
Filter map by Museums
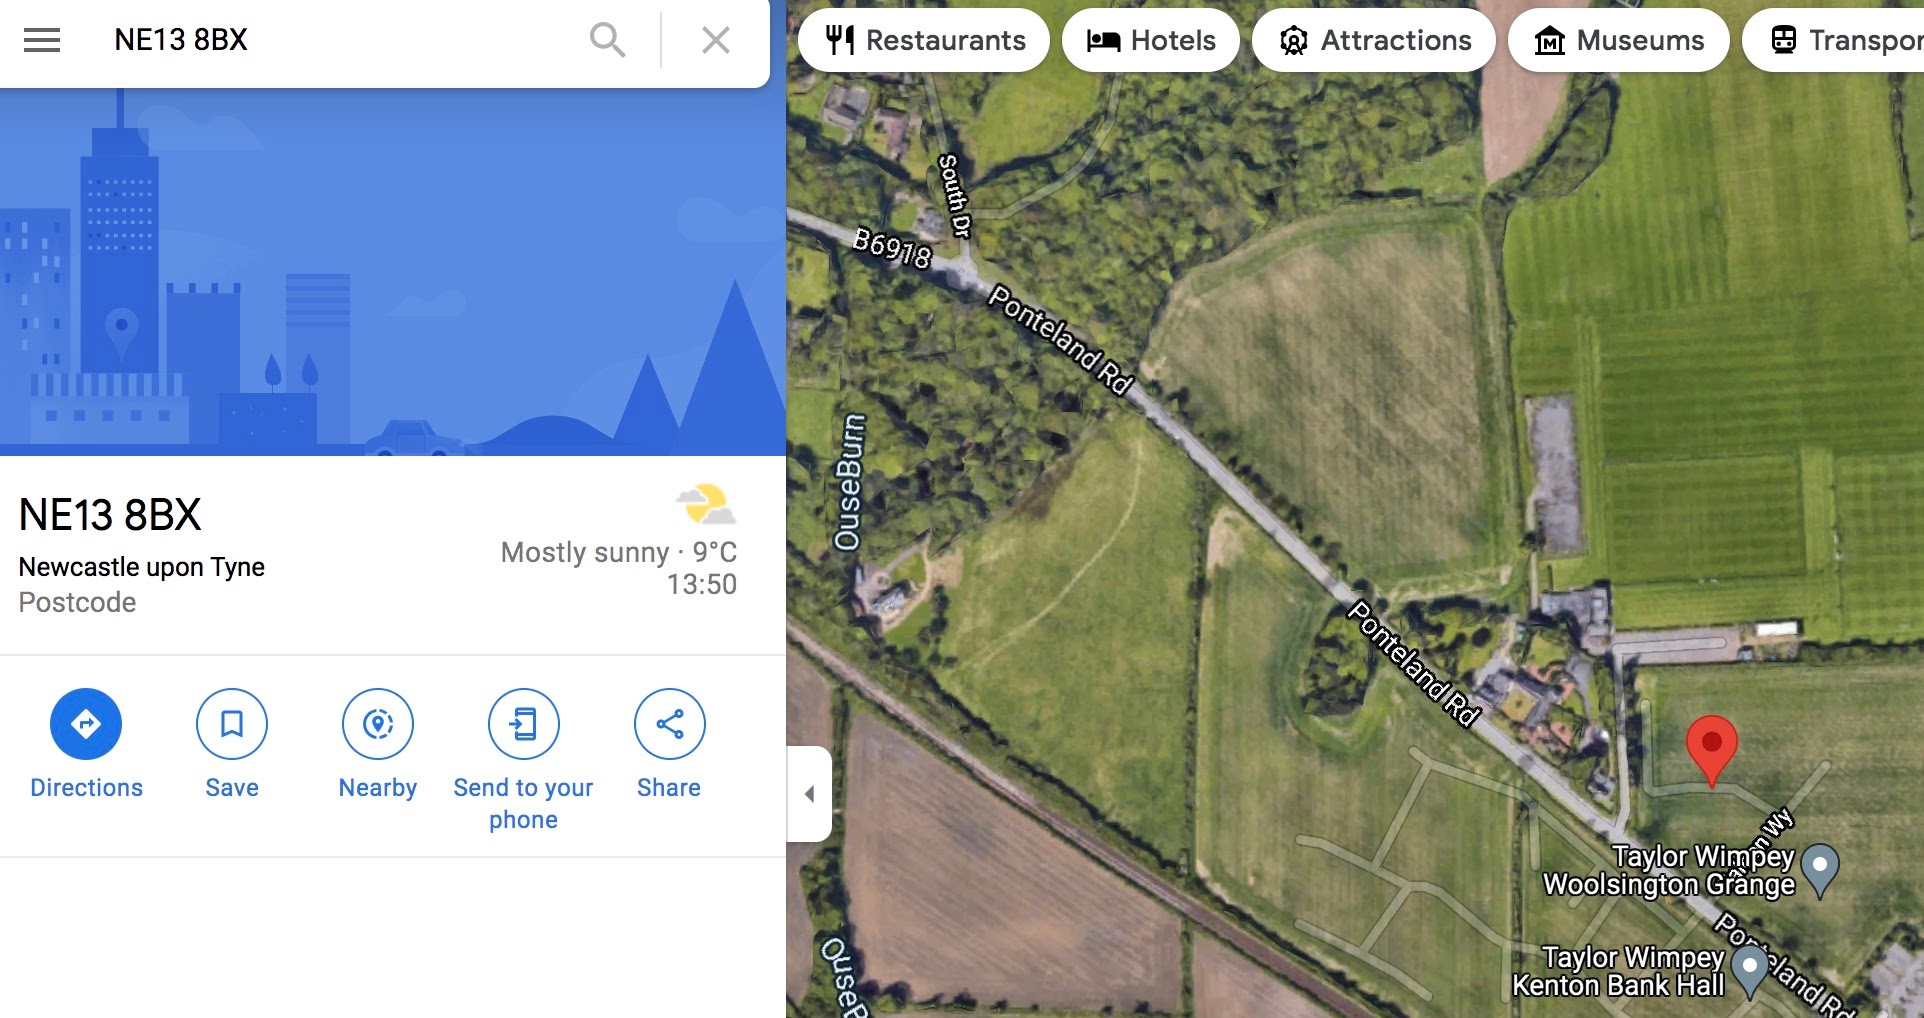point(1619,40)
